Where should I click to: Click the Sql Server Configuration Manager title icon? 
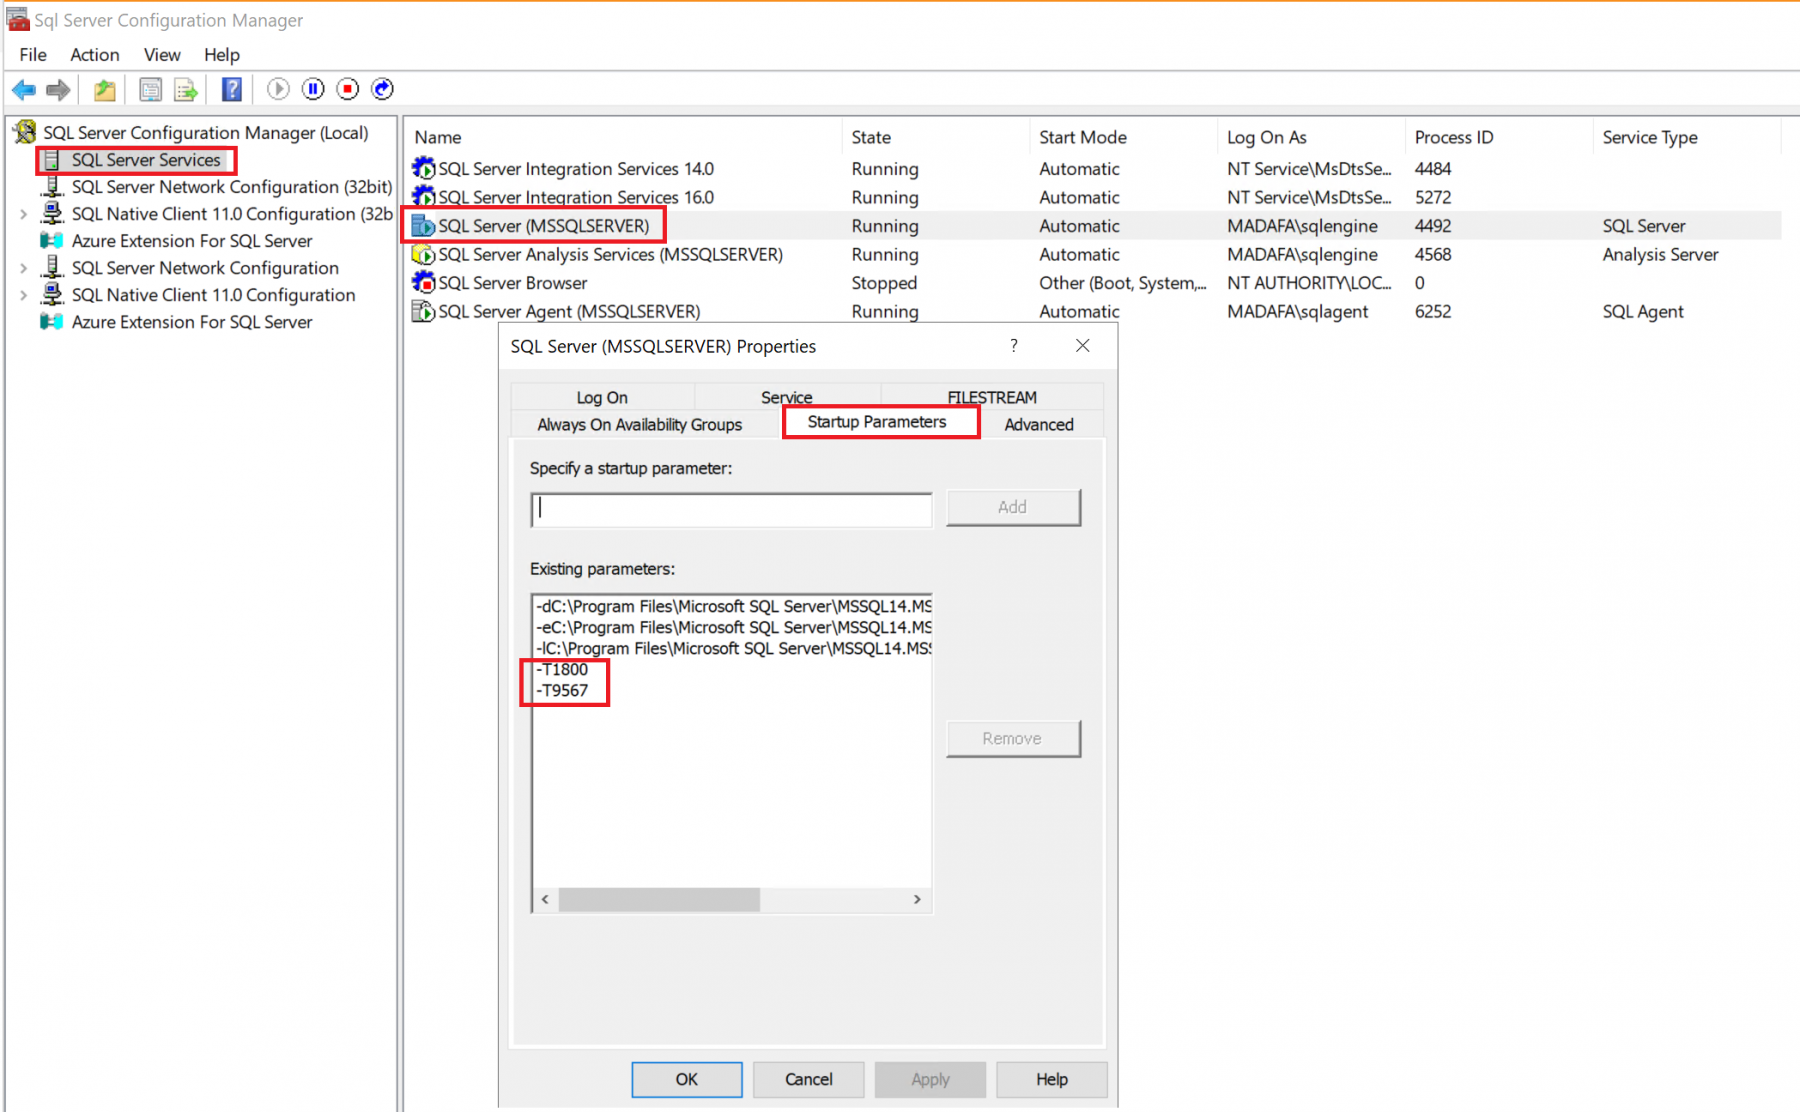tap(18, 19)
